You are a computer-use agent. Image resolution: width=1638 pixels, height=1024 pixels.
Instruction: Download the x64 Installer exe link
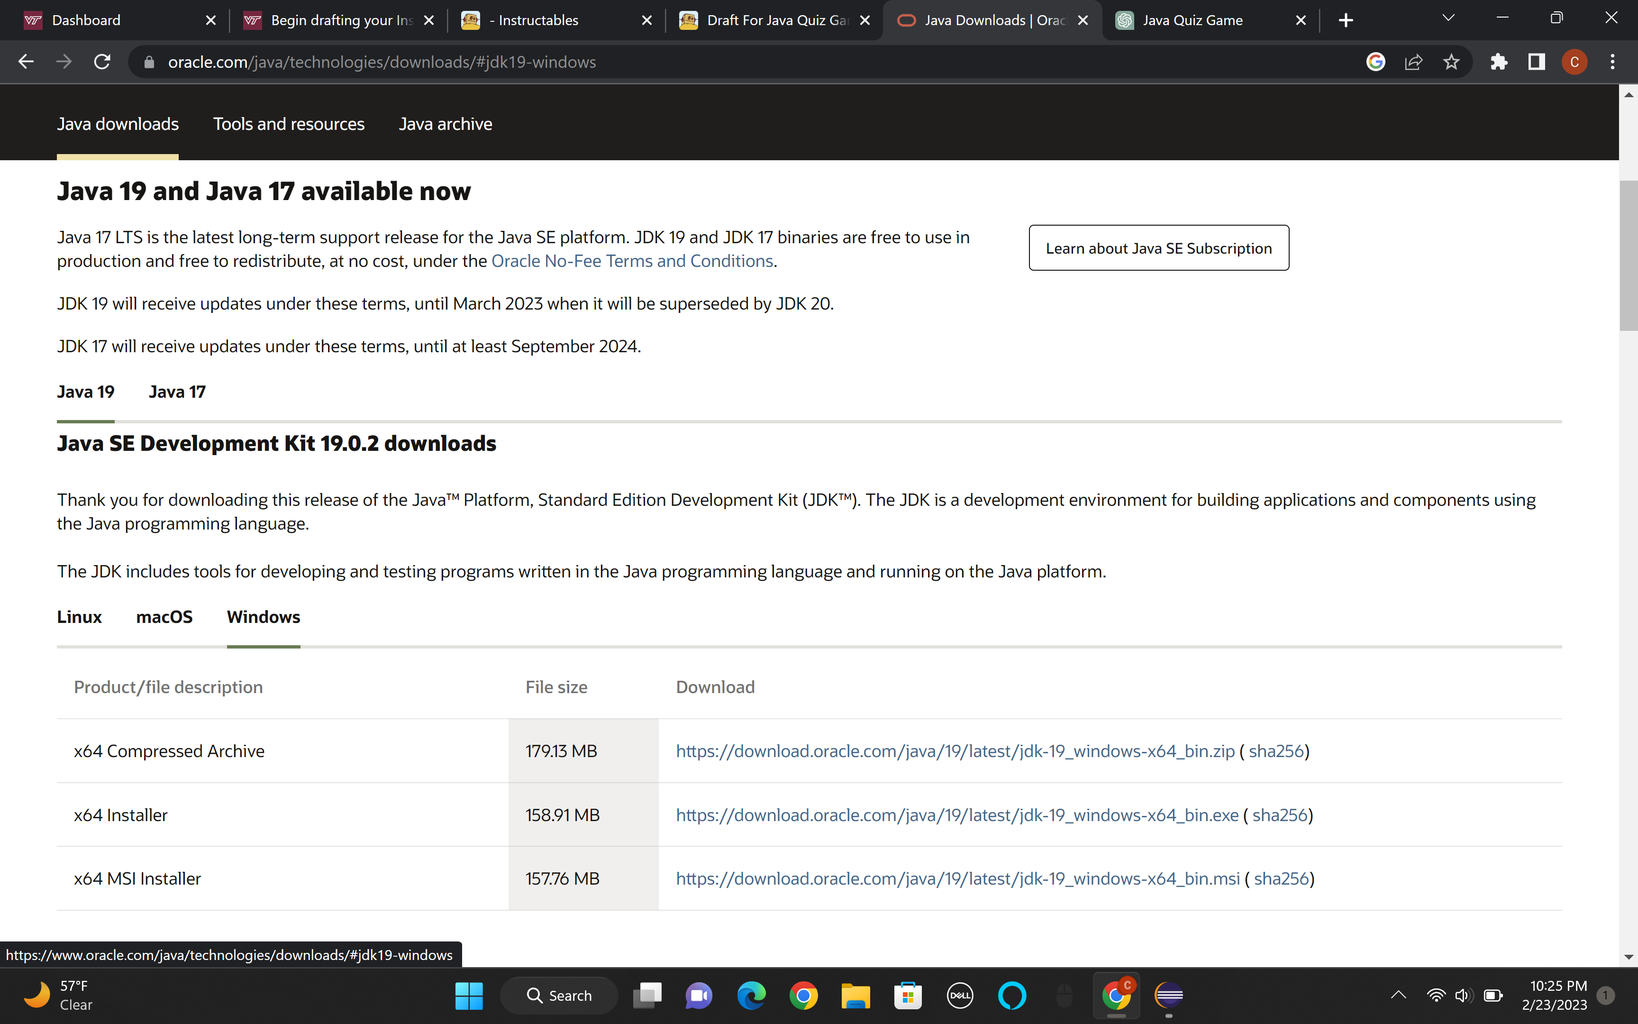[957, 815]
